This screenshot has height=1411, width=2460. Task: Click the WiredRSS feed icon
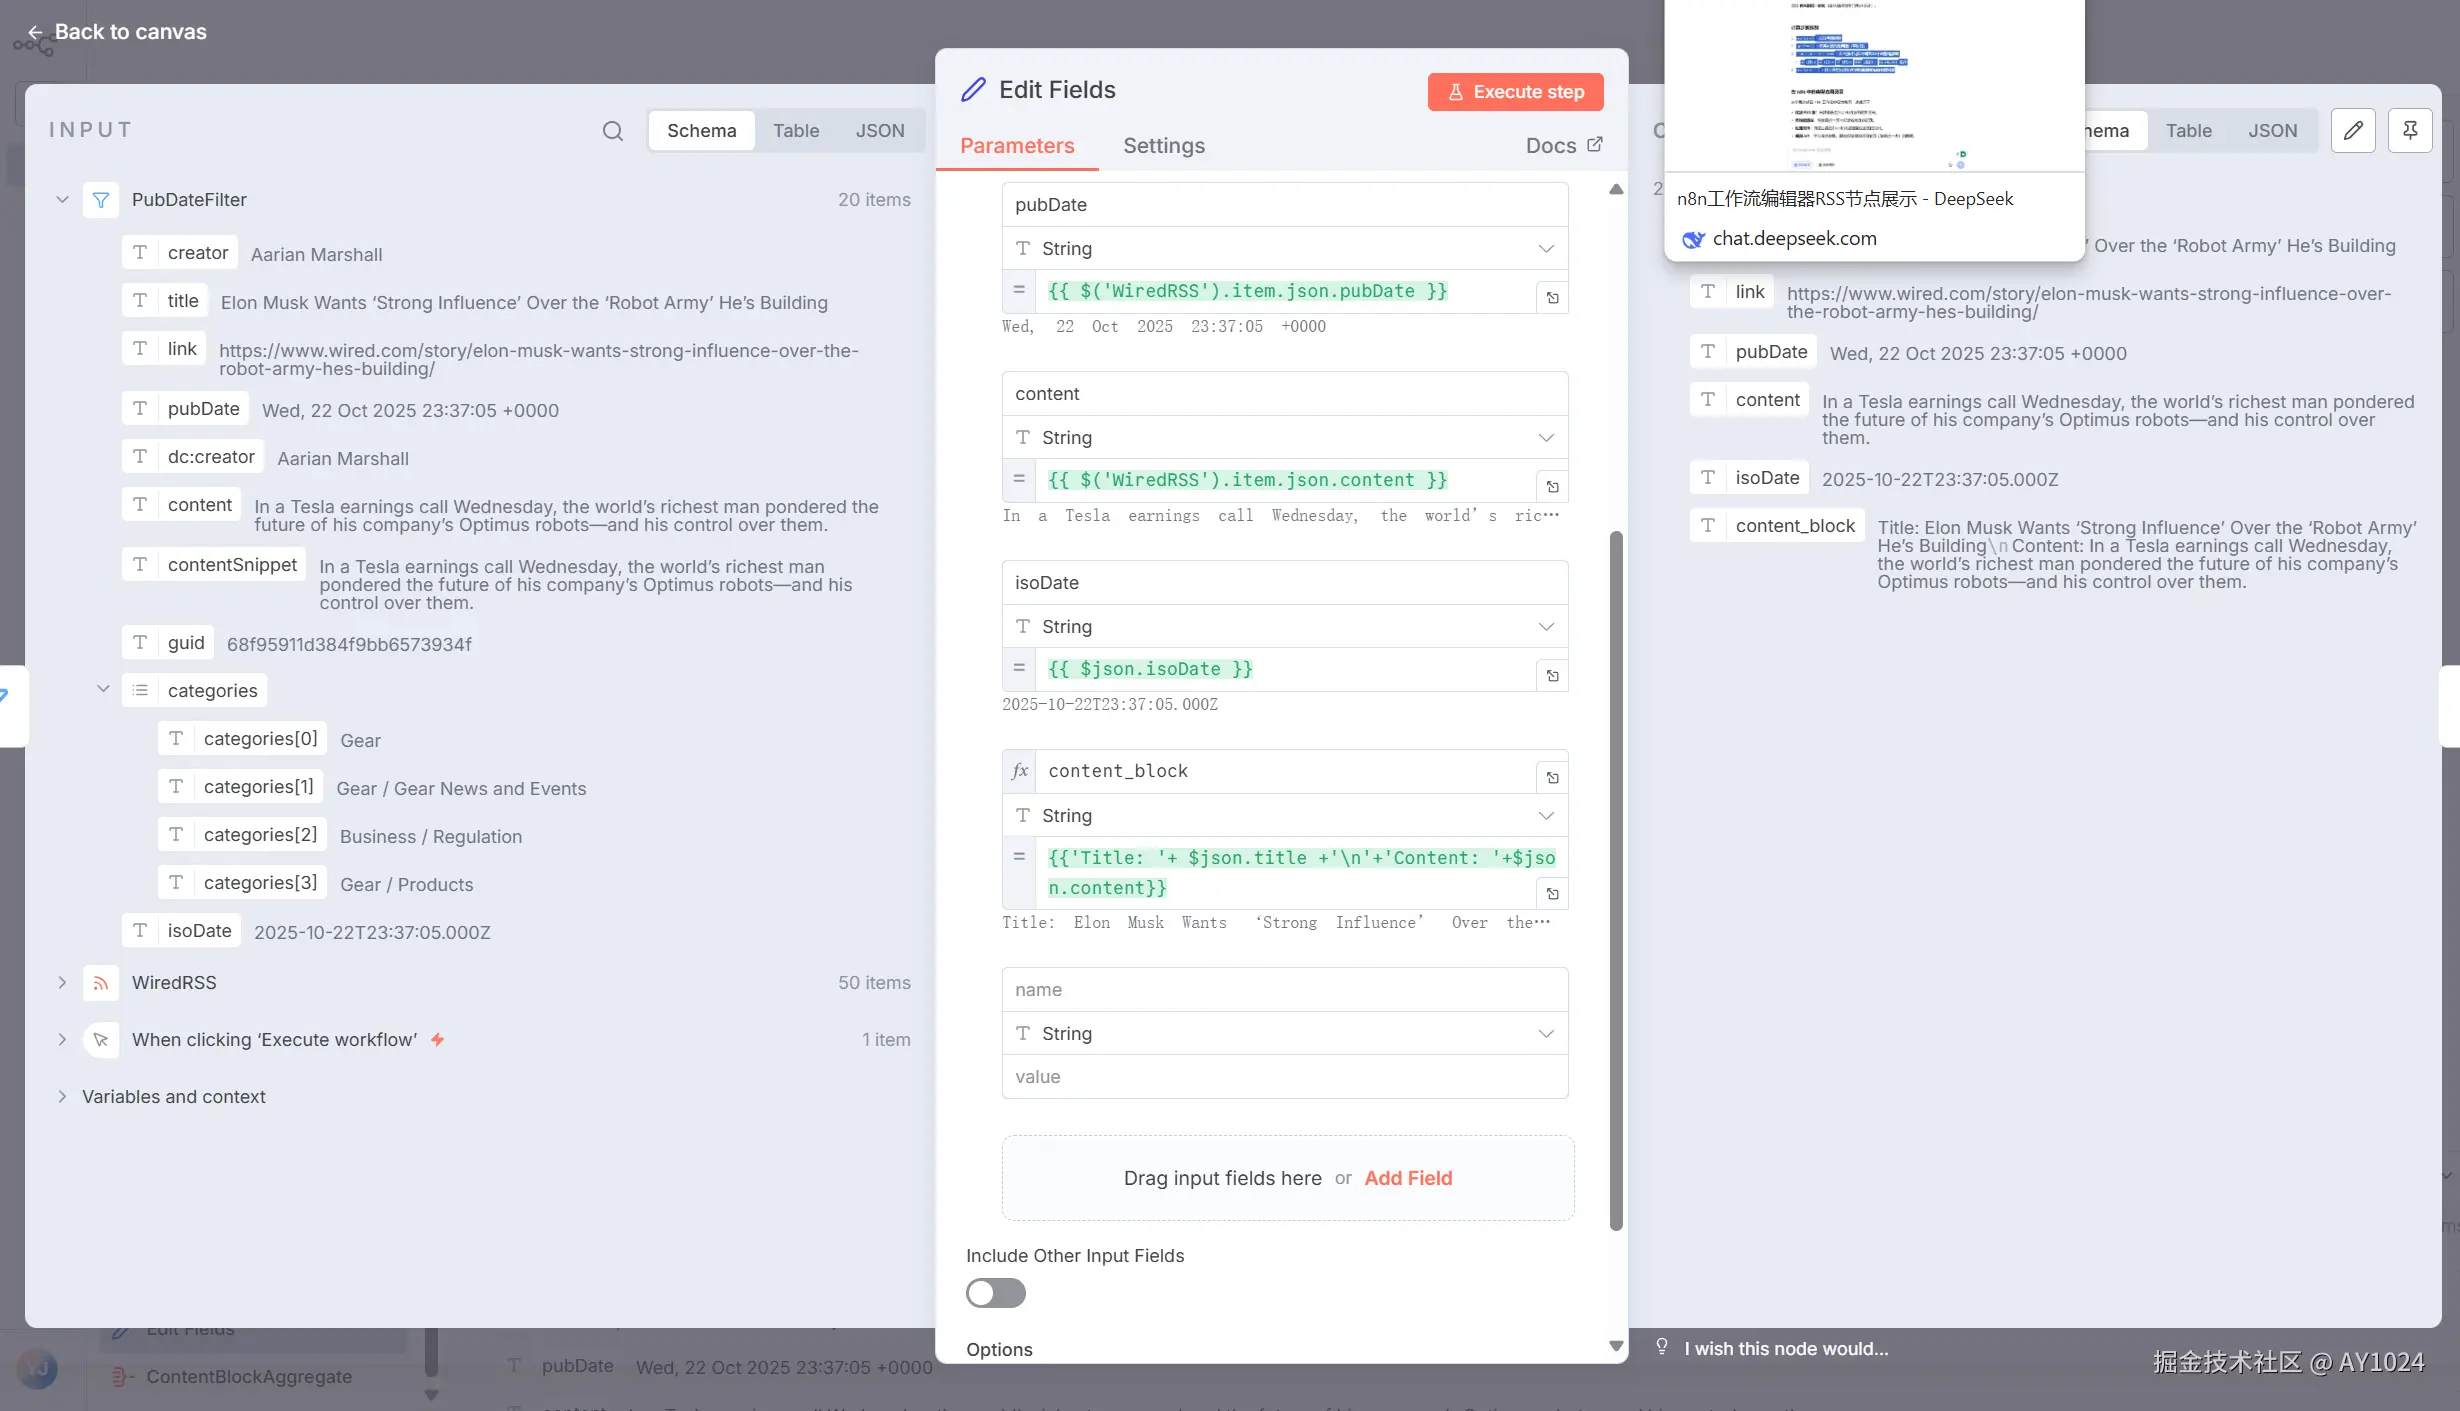tap(101, 983)
